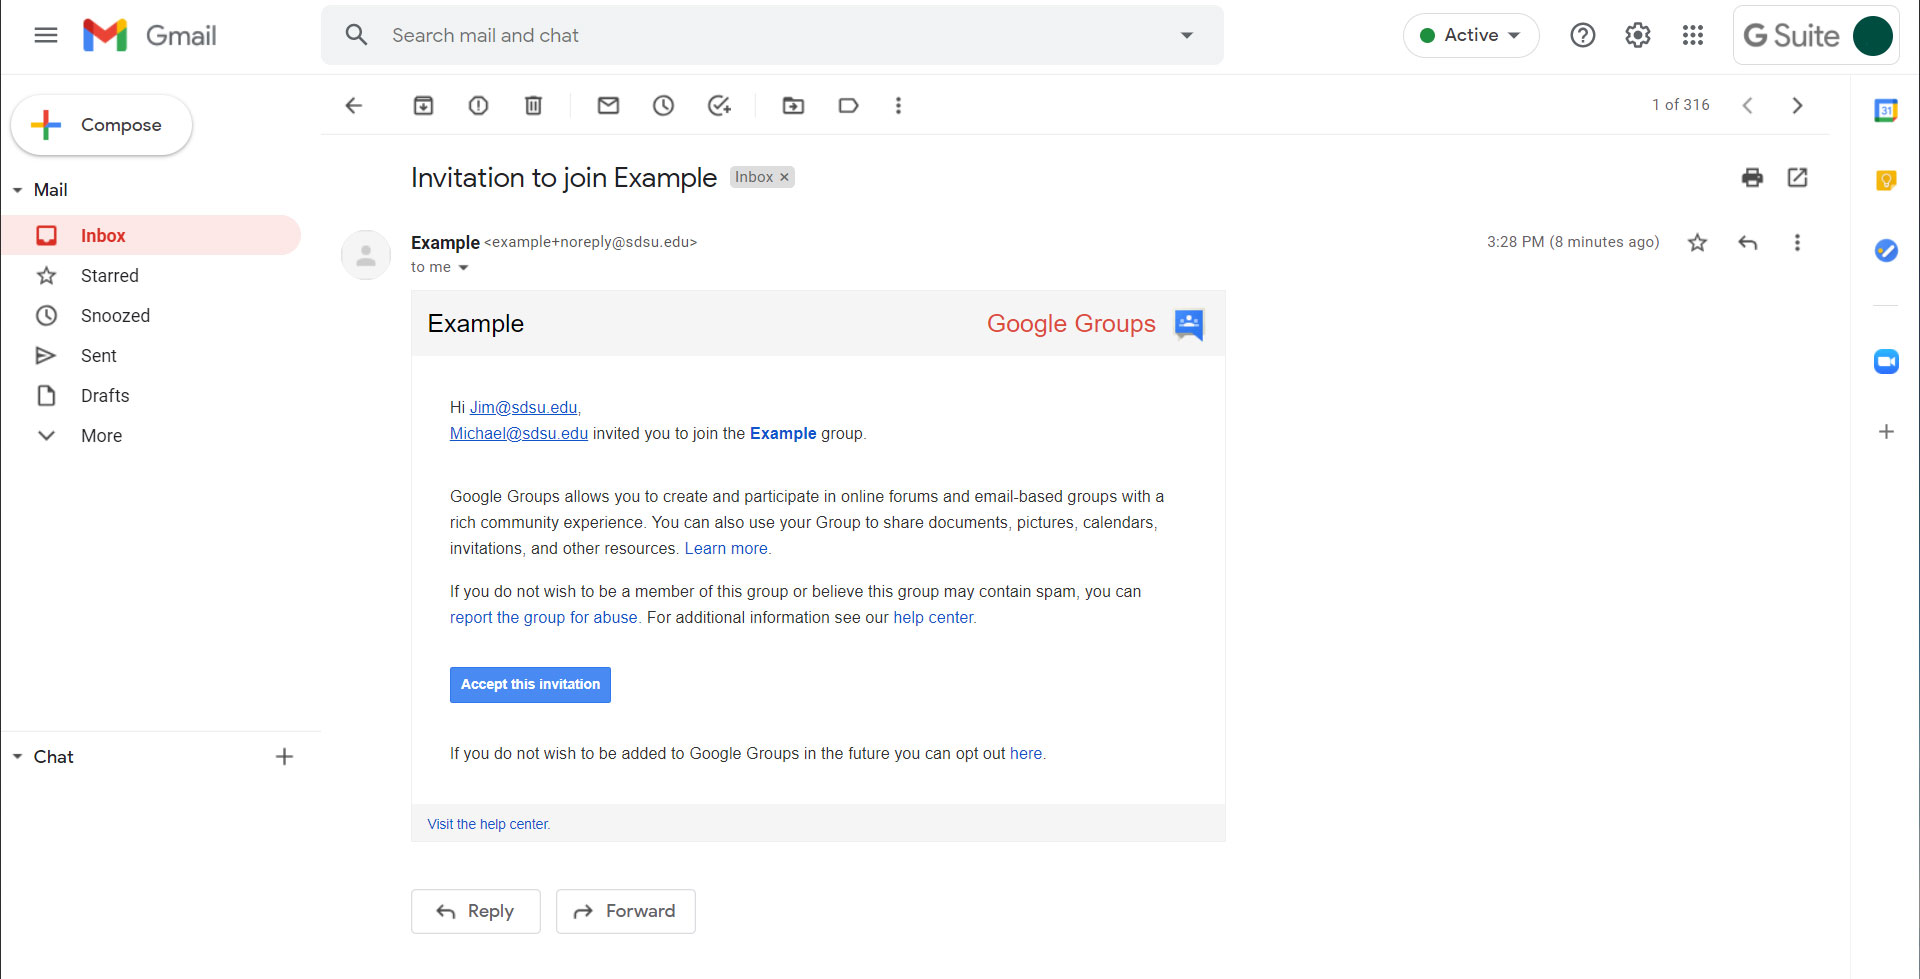Click Accept this invitation
This screenshot has height=979, width=1920.
pyautogui.click(x=530, y=684)
